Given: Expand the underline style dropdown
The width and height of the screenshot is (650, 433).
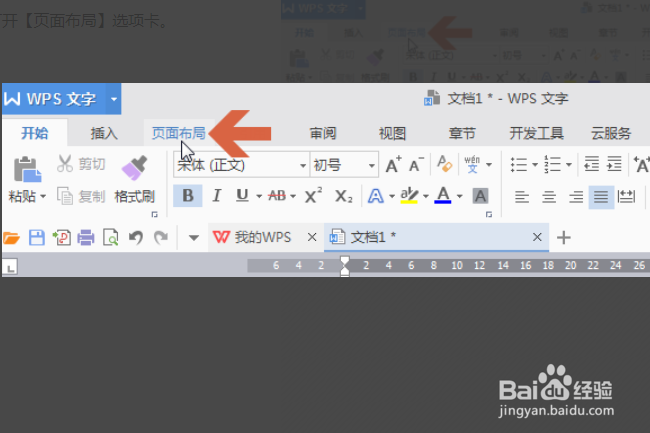Looking at the screenshot, I should 259,196.
